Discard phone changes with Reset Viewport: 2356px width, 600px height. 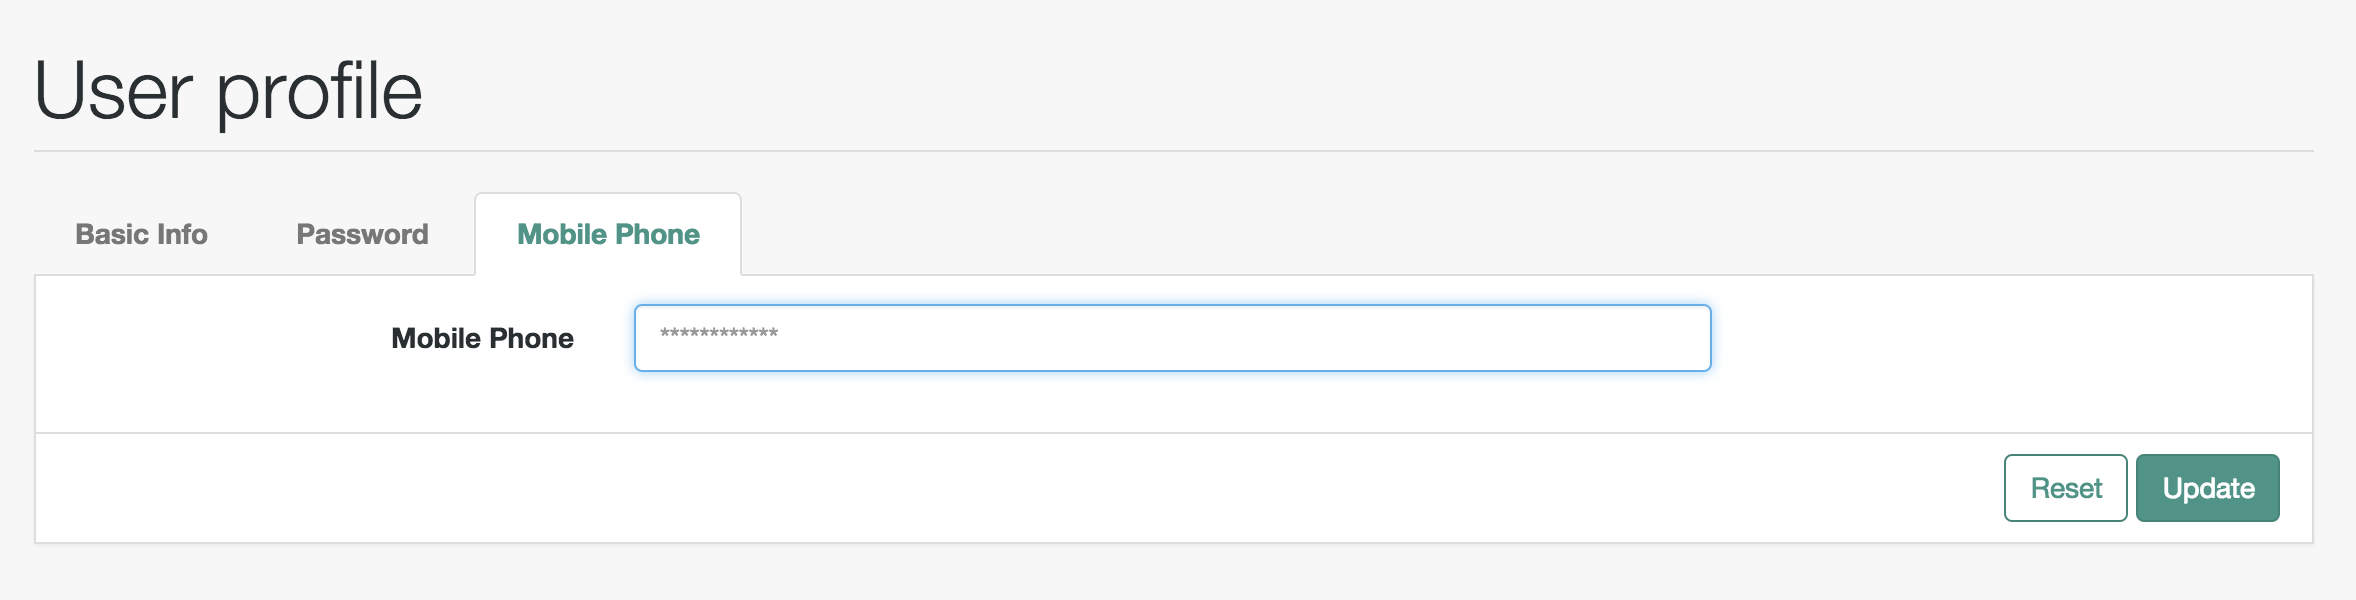coord(2065,488)
